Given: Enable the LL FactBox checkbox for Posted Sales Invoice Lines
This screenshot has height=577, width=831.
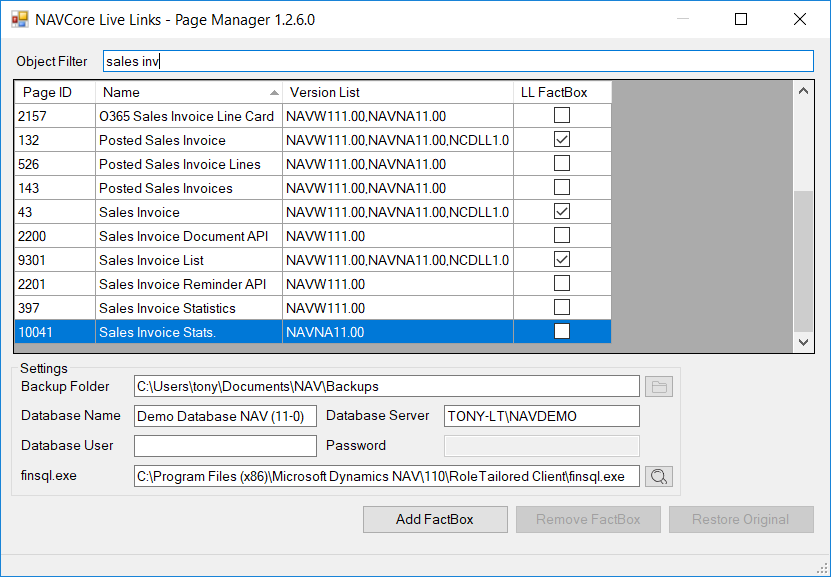Looking at the screenshot, I should [561, 164].
